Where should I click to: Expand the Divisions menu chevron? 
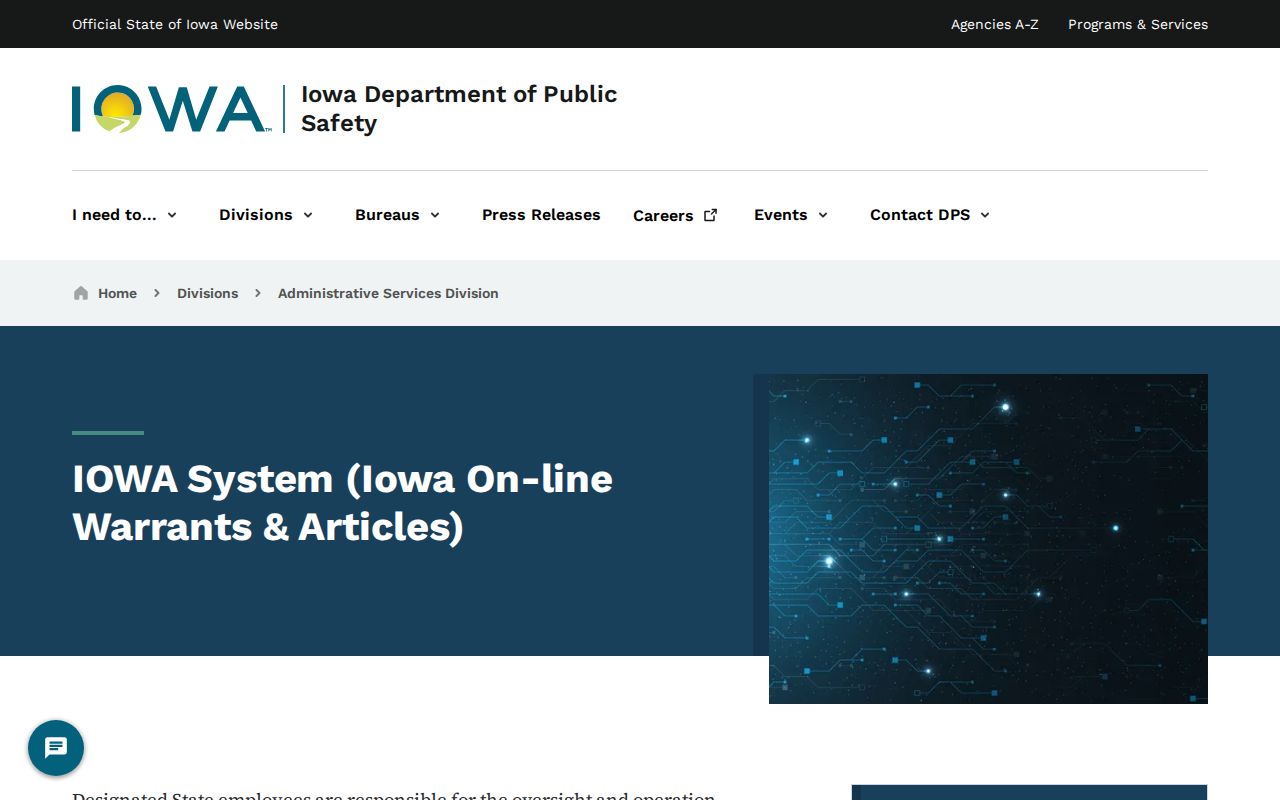[x=308, y=215]
